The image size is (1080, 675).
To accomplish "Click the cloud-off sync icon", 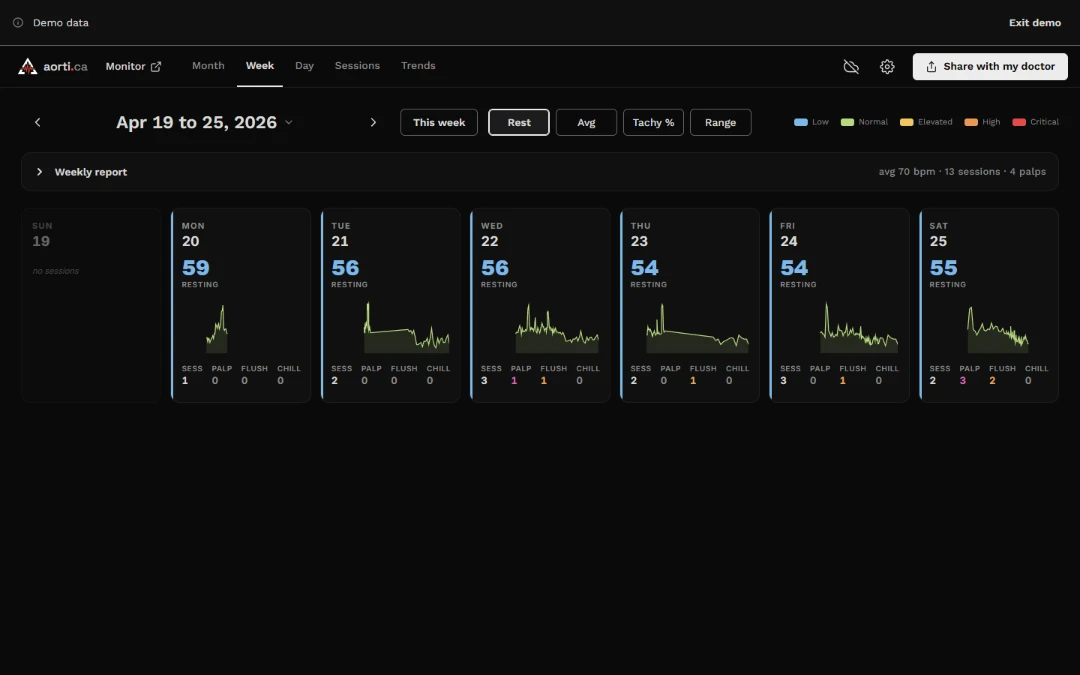I will coord(851,67).
